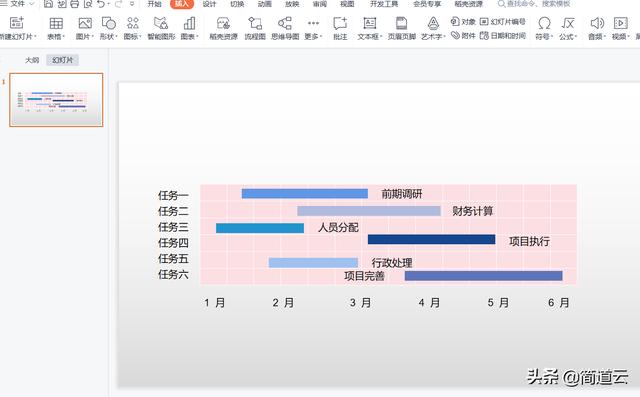The width and height of the screenshot is (640, 397).
Task: Insert an 附件 attachment
Action: coord(463,35)
